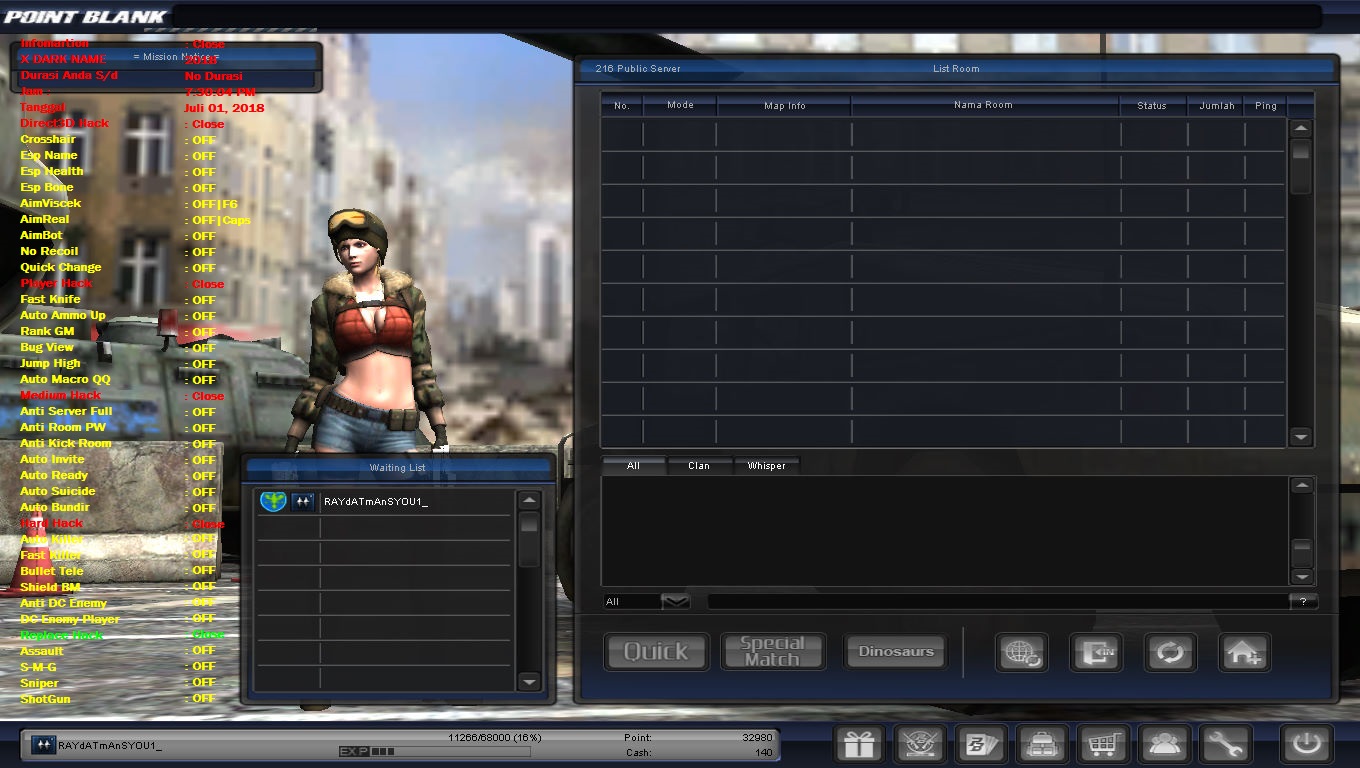Screen dimensions: 1360x768
Task: Click the Point value 32980
Action: point(755,738)
